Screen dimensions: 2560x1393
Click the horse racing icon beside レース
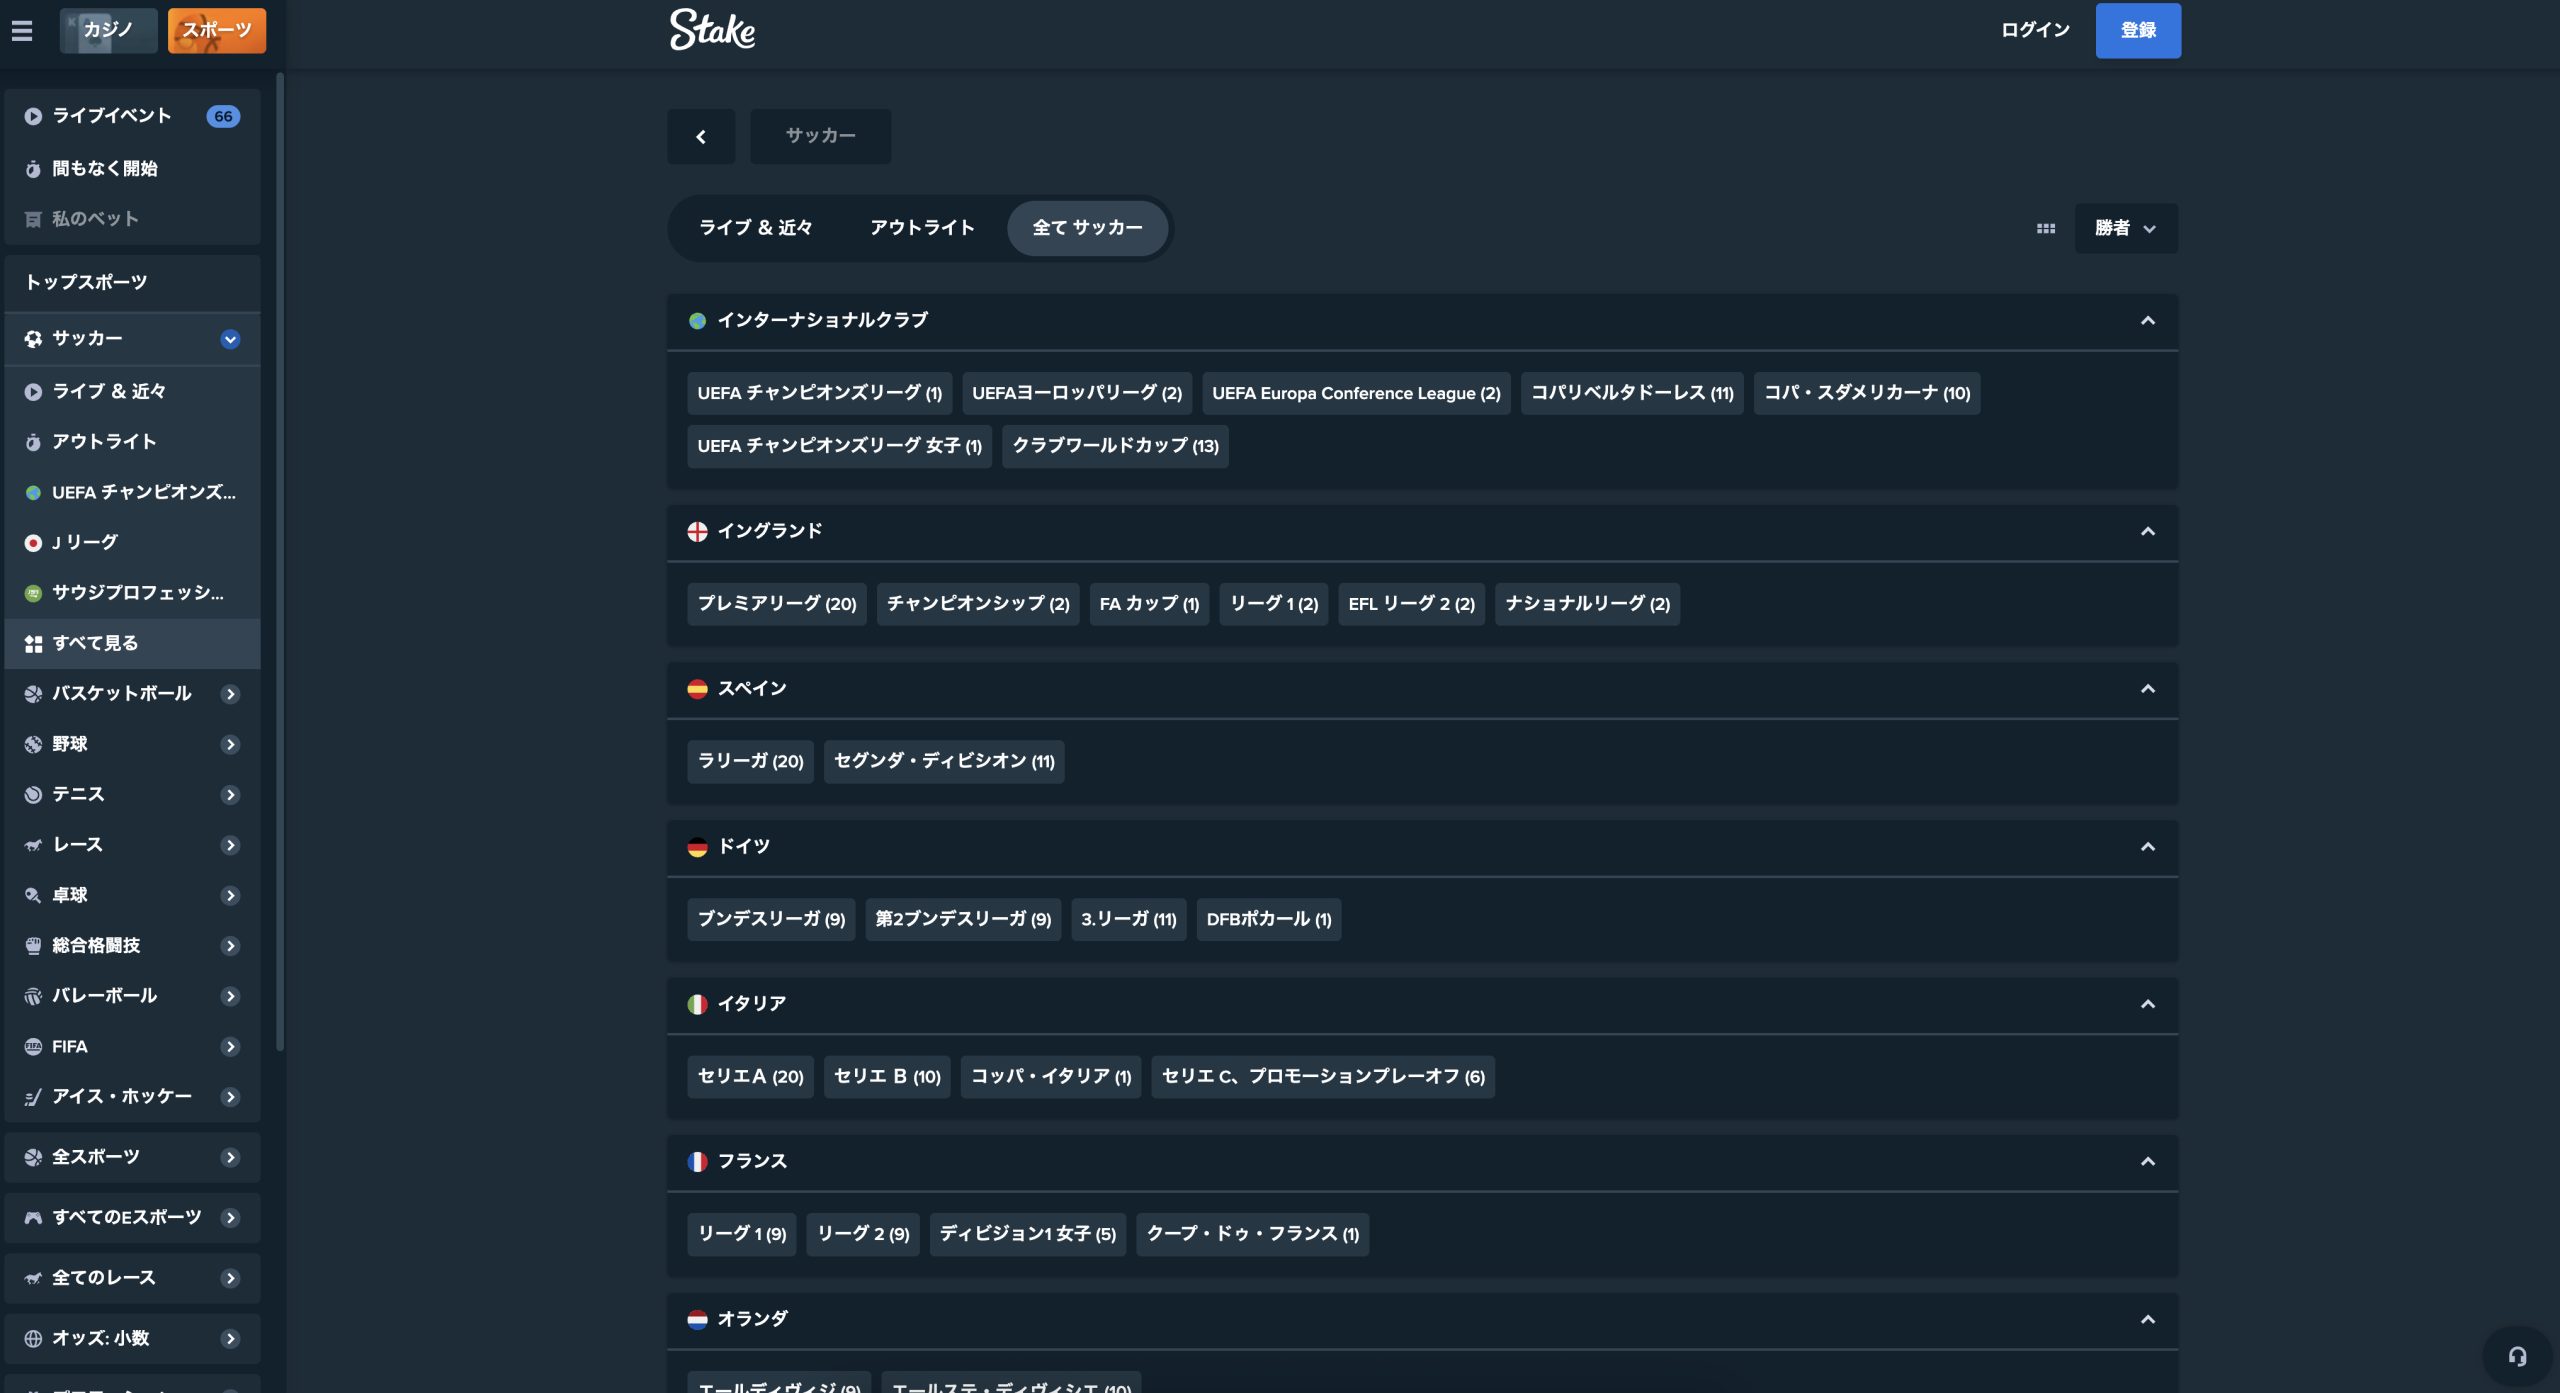[33, 845]
